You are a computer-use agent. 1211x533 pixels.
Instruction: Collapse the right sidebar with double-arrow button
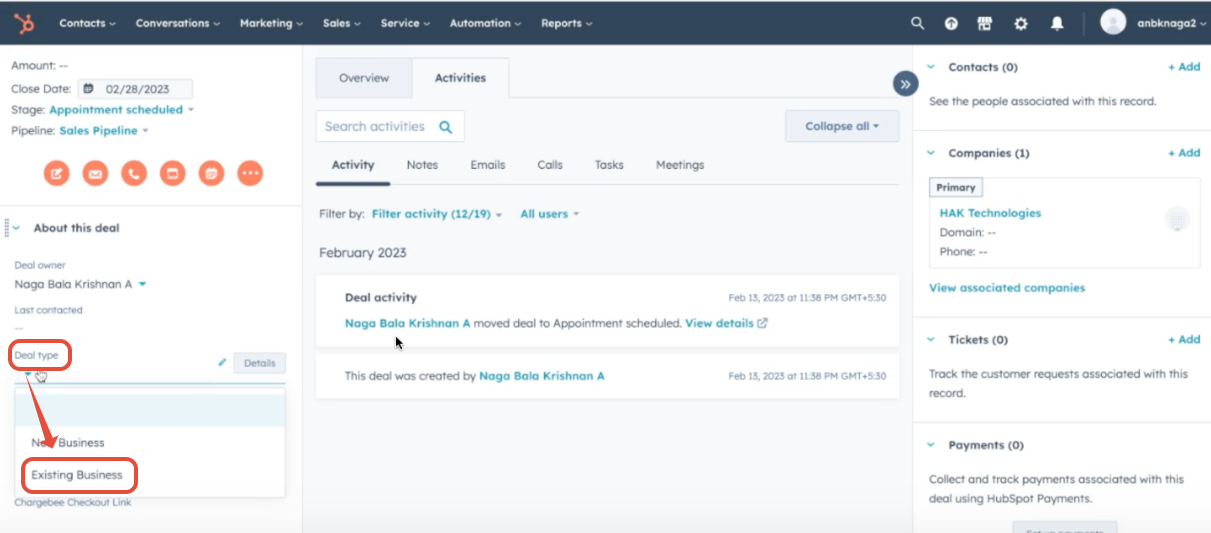point(905,84)
